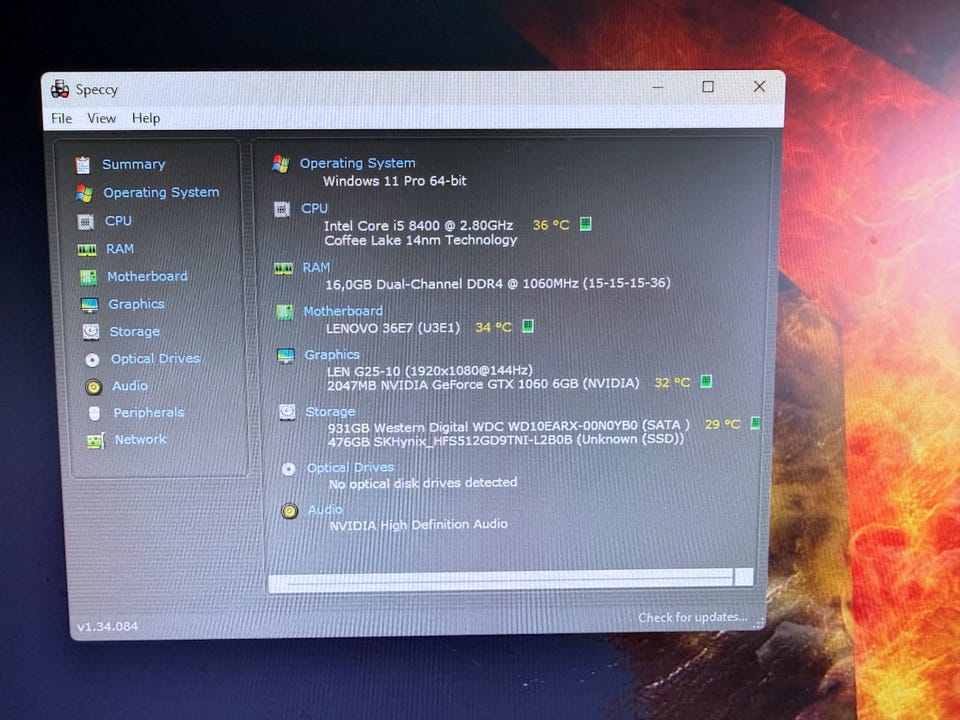
Task: Click the LENOVO 36E7 (U3E1) text
Action: click(393, 328)
